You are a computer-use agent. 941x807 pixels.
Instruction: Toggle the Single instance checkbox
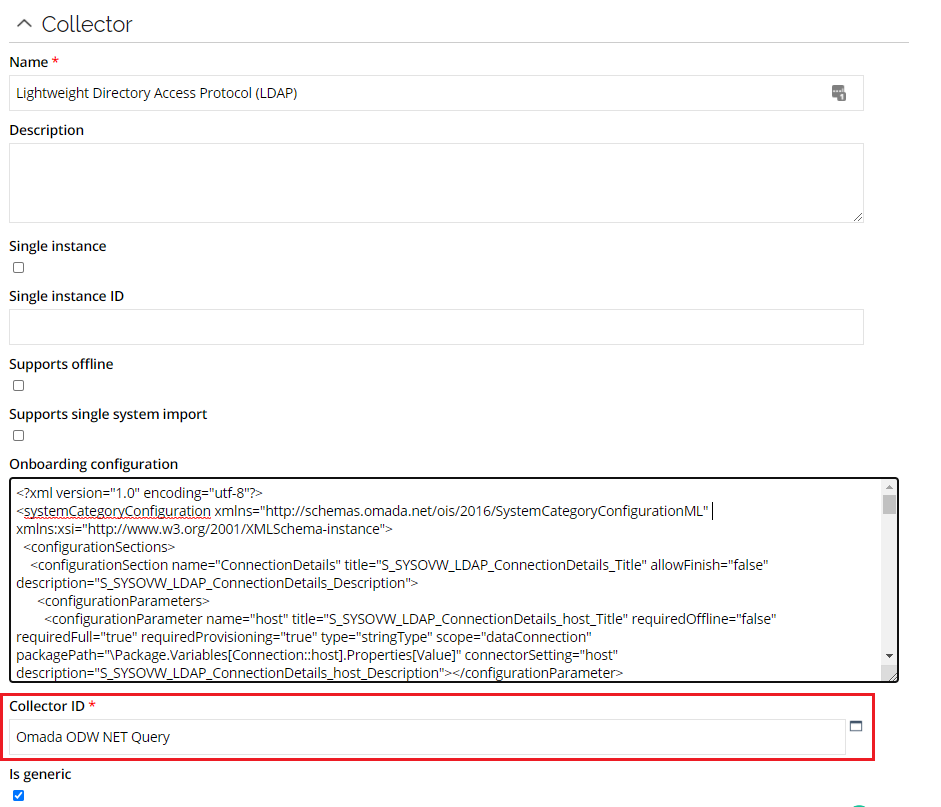click(x=19, y=268)
